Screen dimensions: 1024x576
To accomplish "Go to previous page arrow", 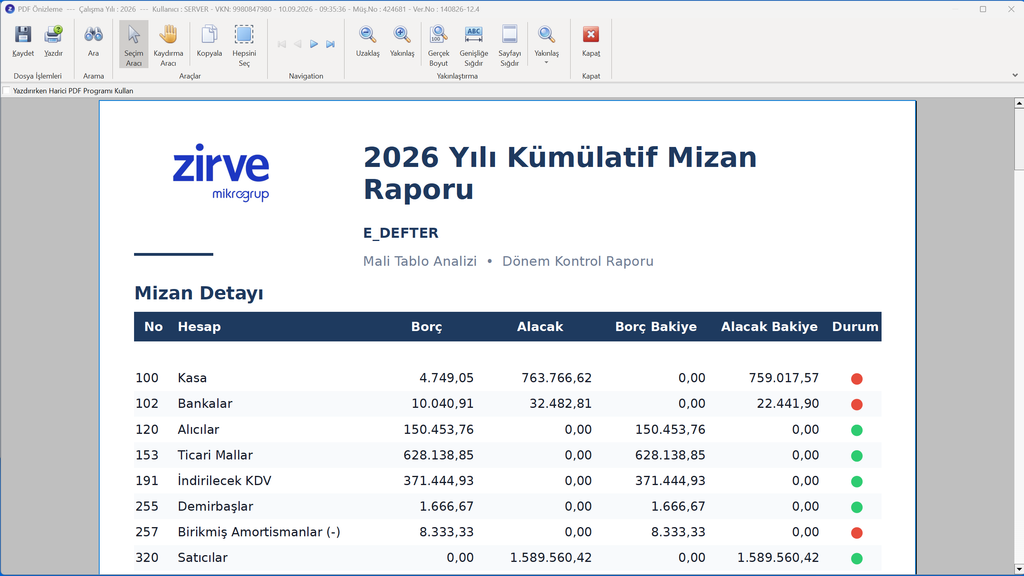I will pyautogui.click(x=298, y=44).
